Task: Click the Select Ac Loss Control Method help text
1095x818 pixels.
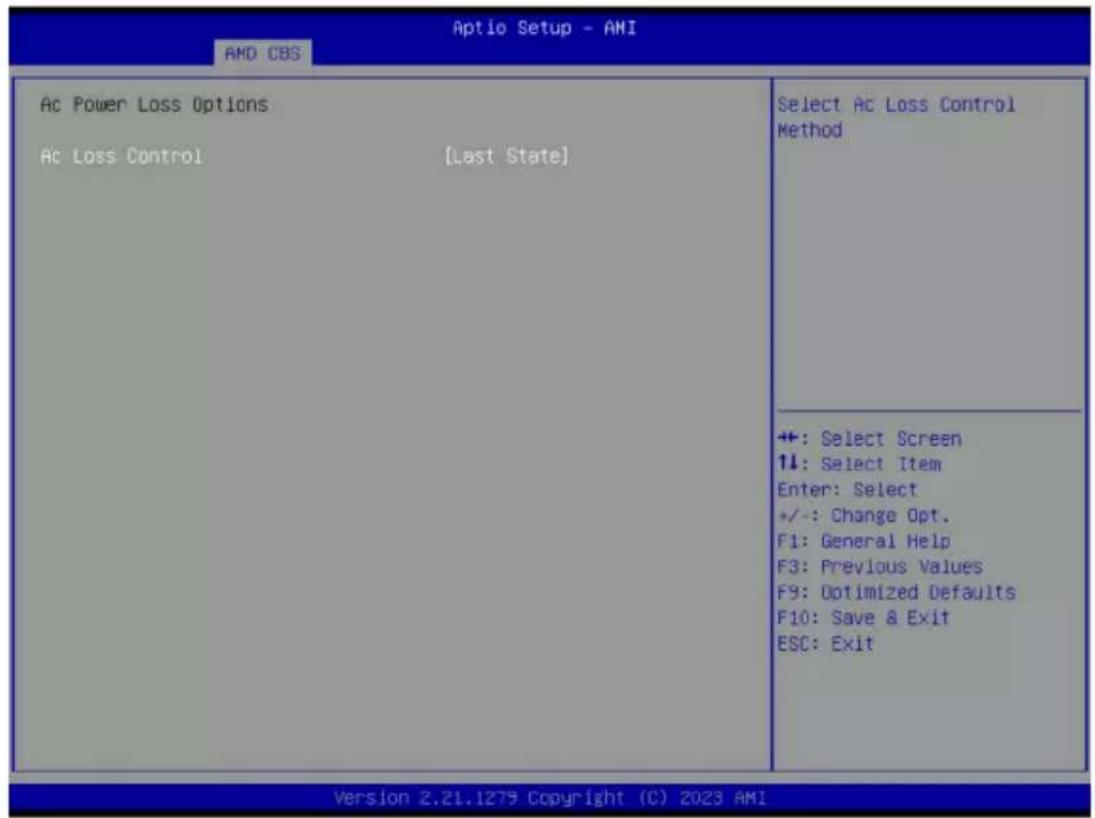Action: 896,117
